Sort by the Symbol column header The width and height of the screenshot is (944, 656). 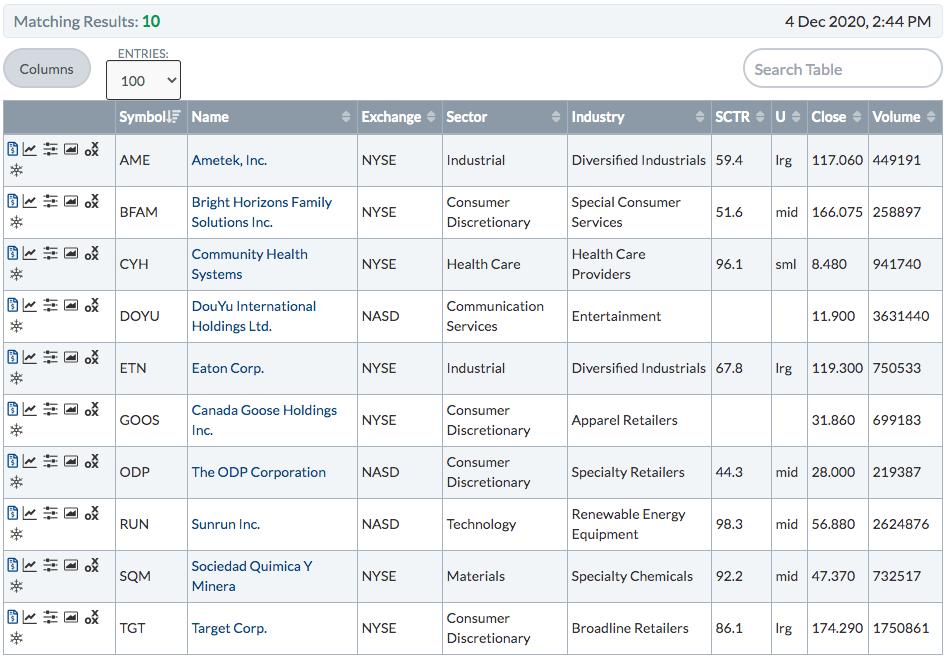point(151,117)
